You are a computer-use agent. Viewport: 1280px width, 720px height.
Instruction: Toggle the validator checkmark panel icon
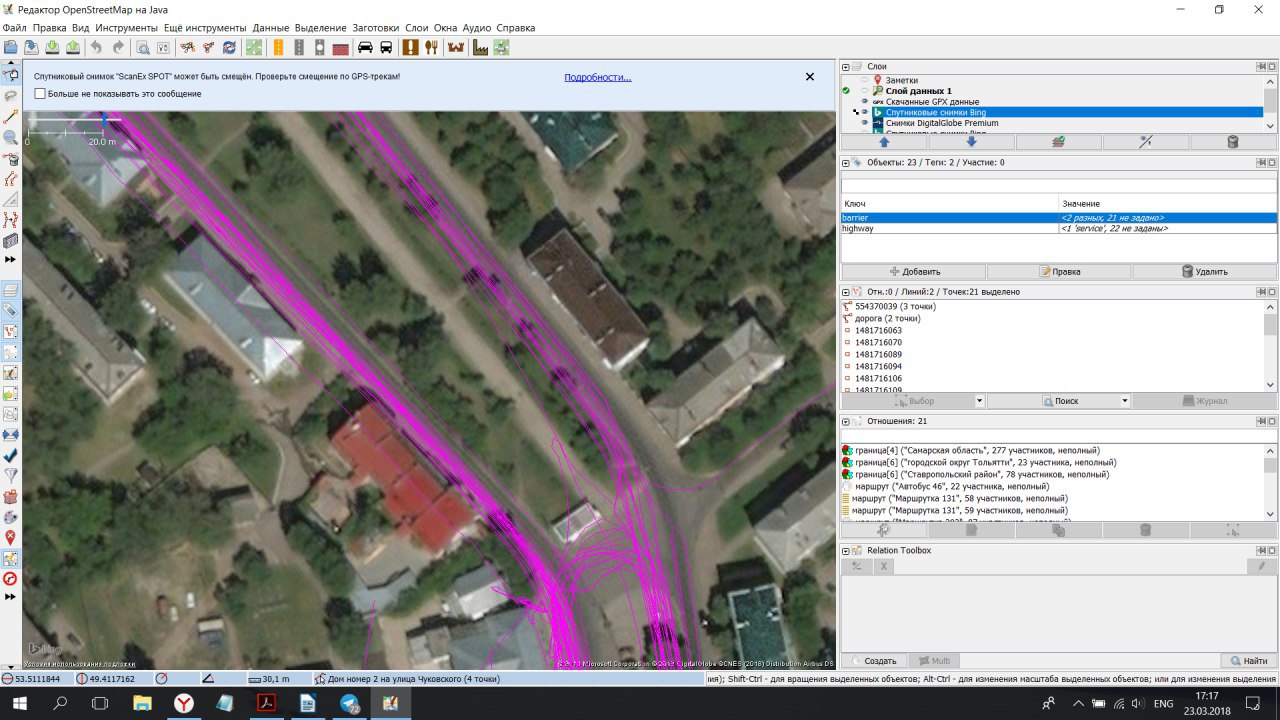(x=11, y=454)
